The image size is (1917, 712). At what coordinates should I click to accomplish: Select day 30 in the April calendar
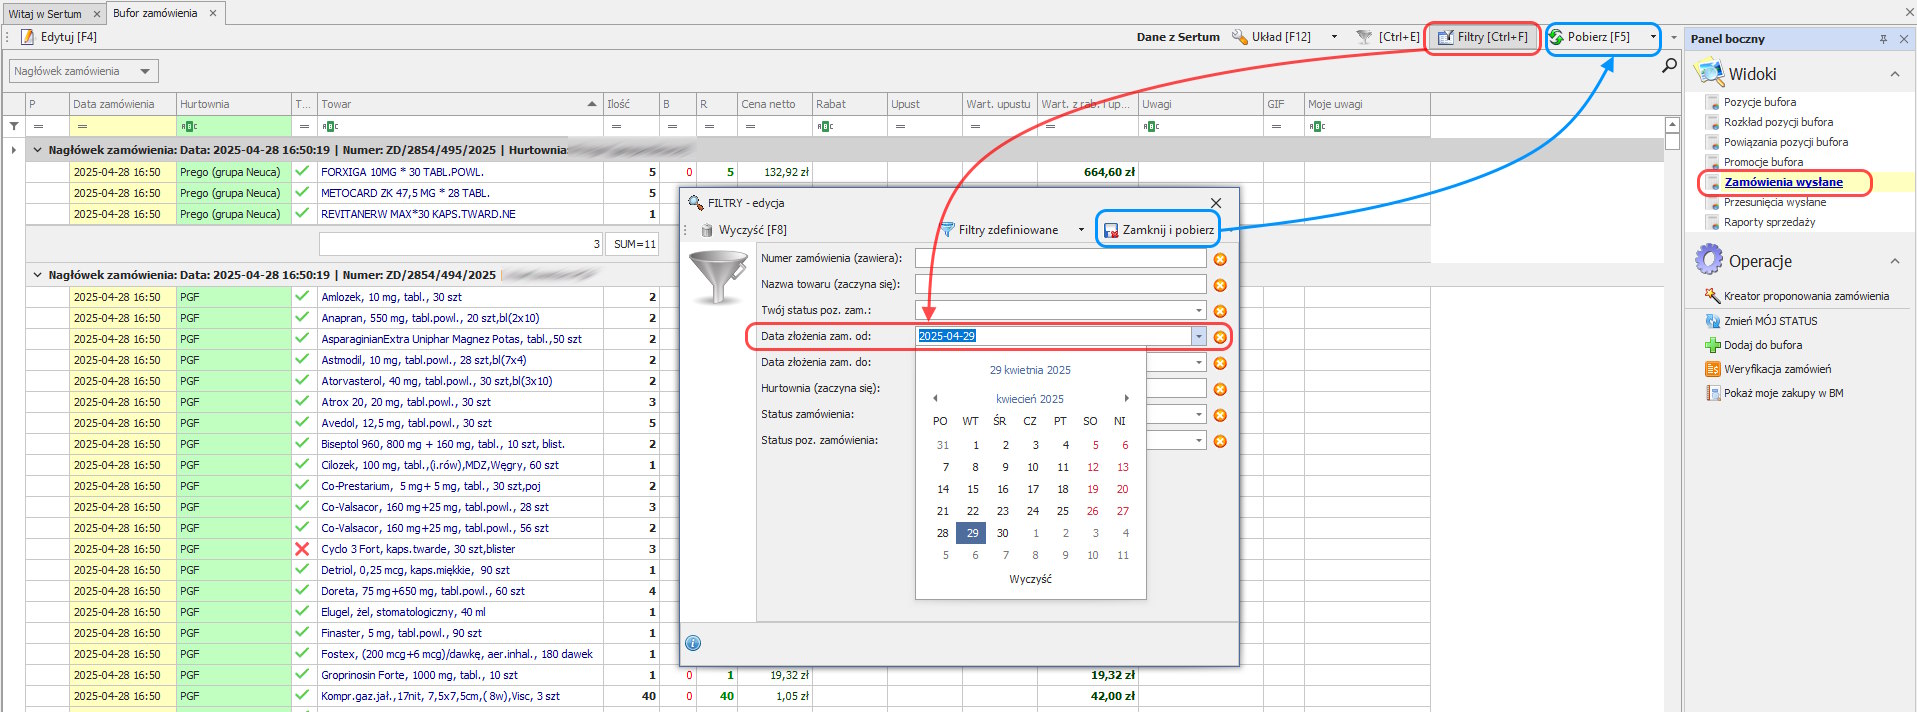click(x=1002, y=533)
